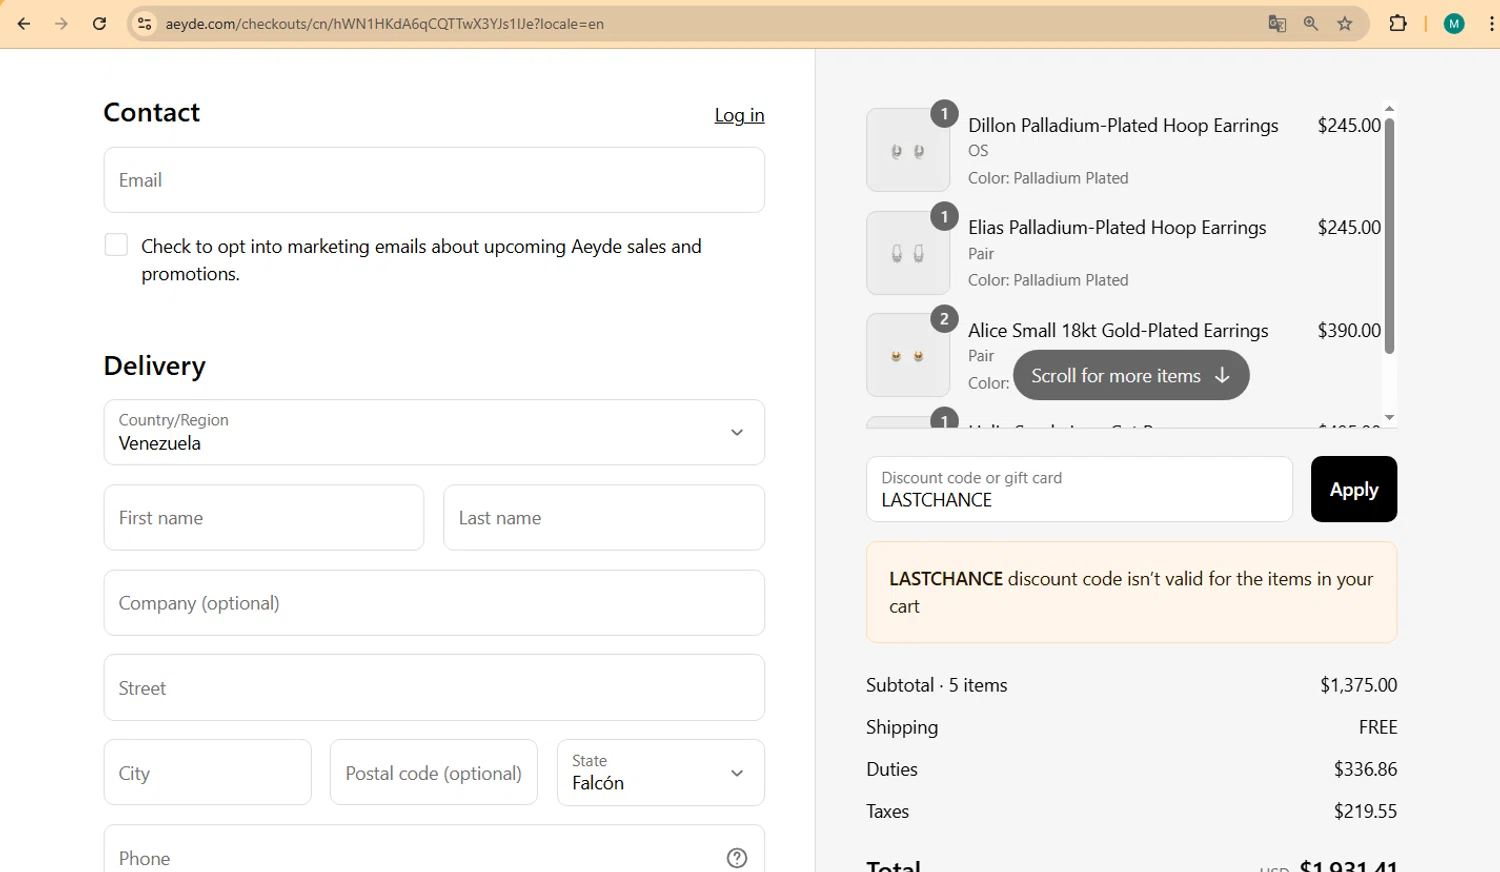Click the Log in link

[x=739, y=115]
